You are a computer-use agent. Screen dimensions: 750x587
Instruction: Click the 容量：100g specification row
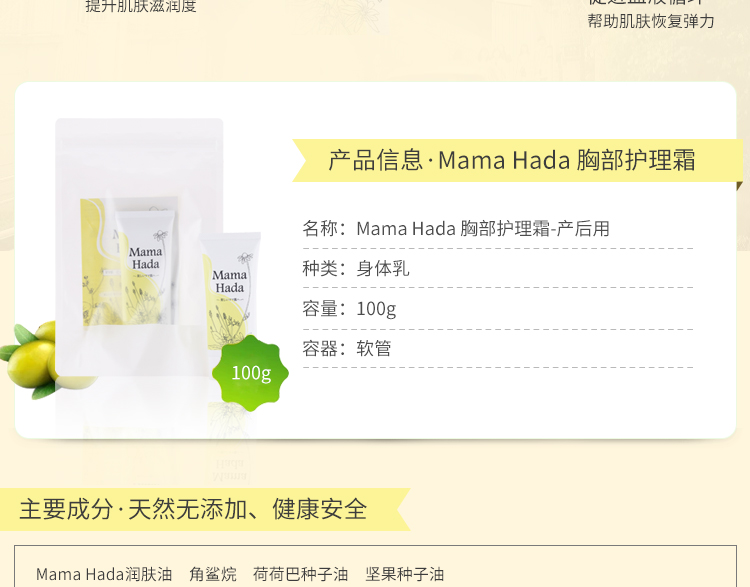[497, 309]
